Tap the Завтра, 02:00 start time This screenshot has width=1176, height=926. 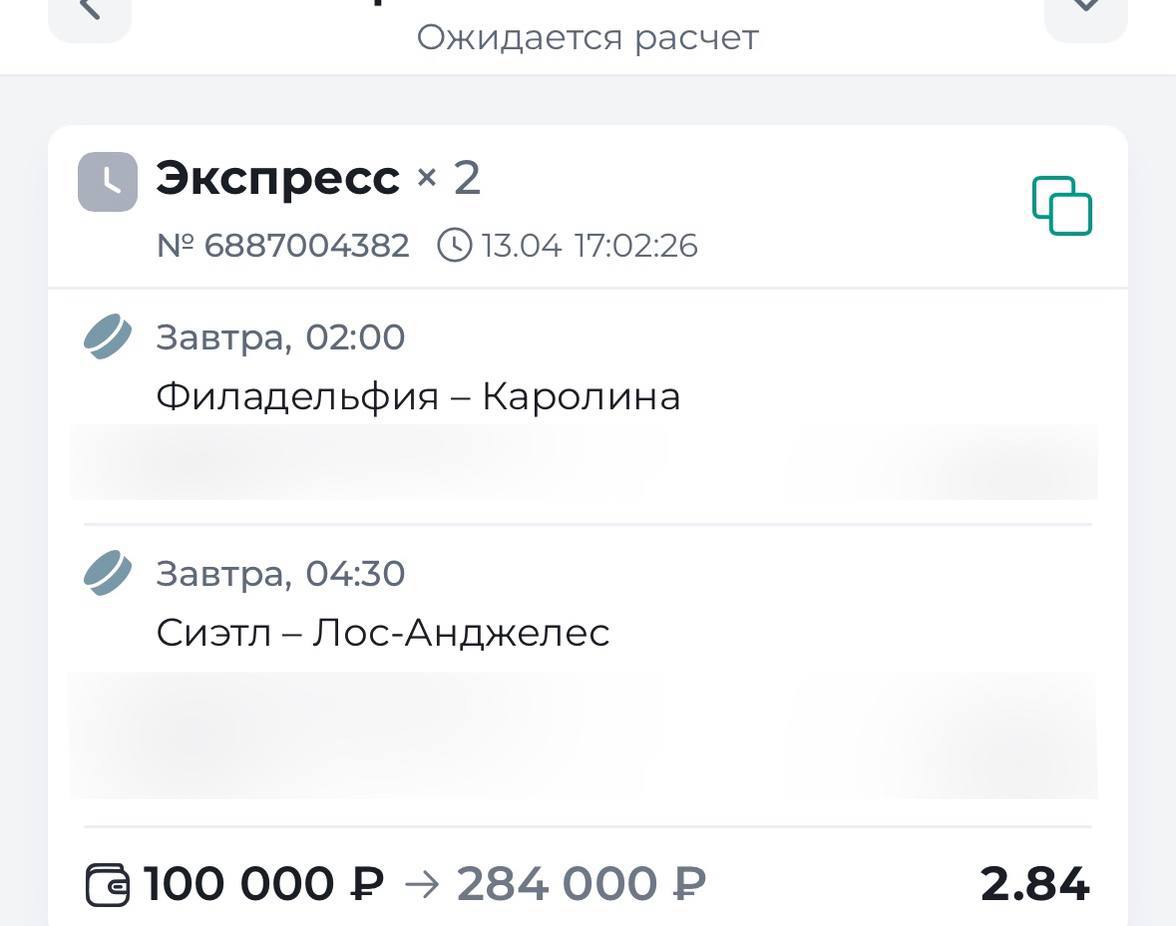[280, 337]
